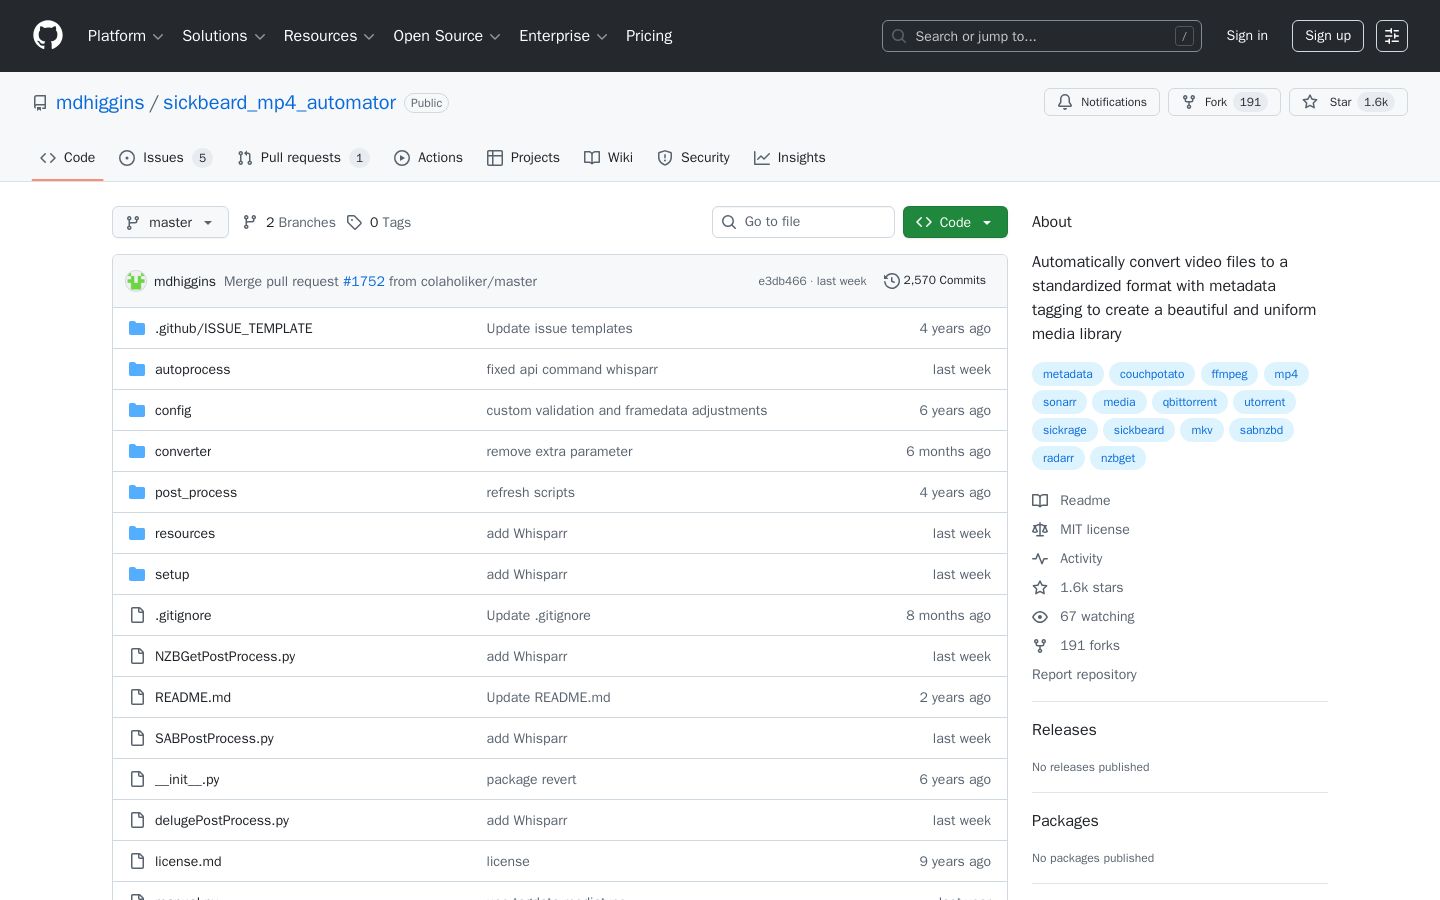
Task: Click the folder icon for resources
Action: pos(137,533)
